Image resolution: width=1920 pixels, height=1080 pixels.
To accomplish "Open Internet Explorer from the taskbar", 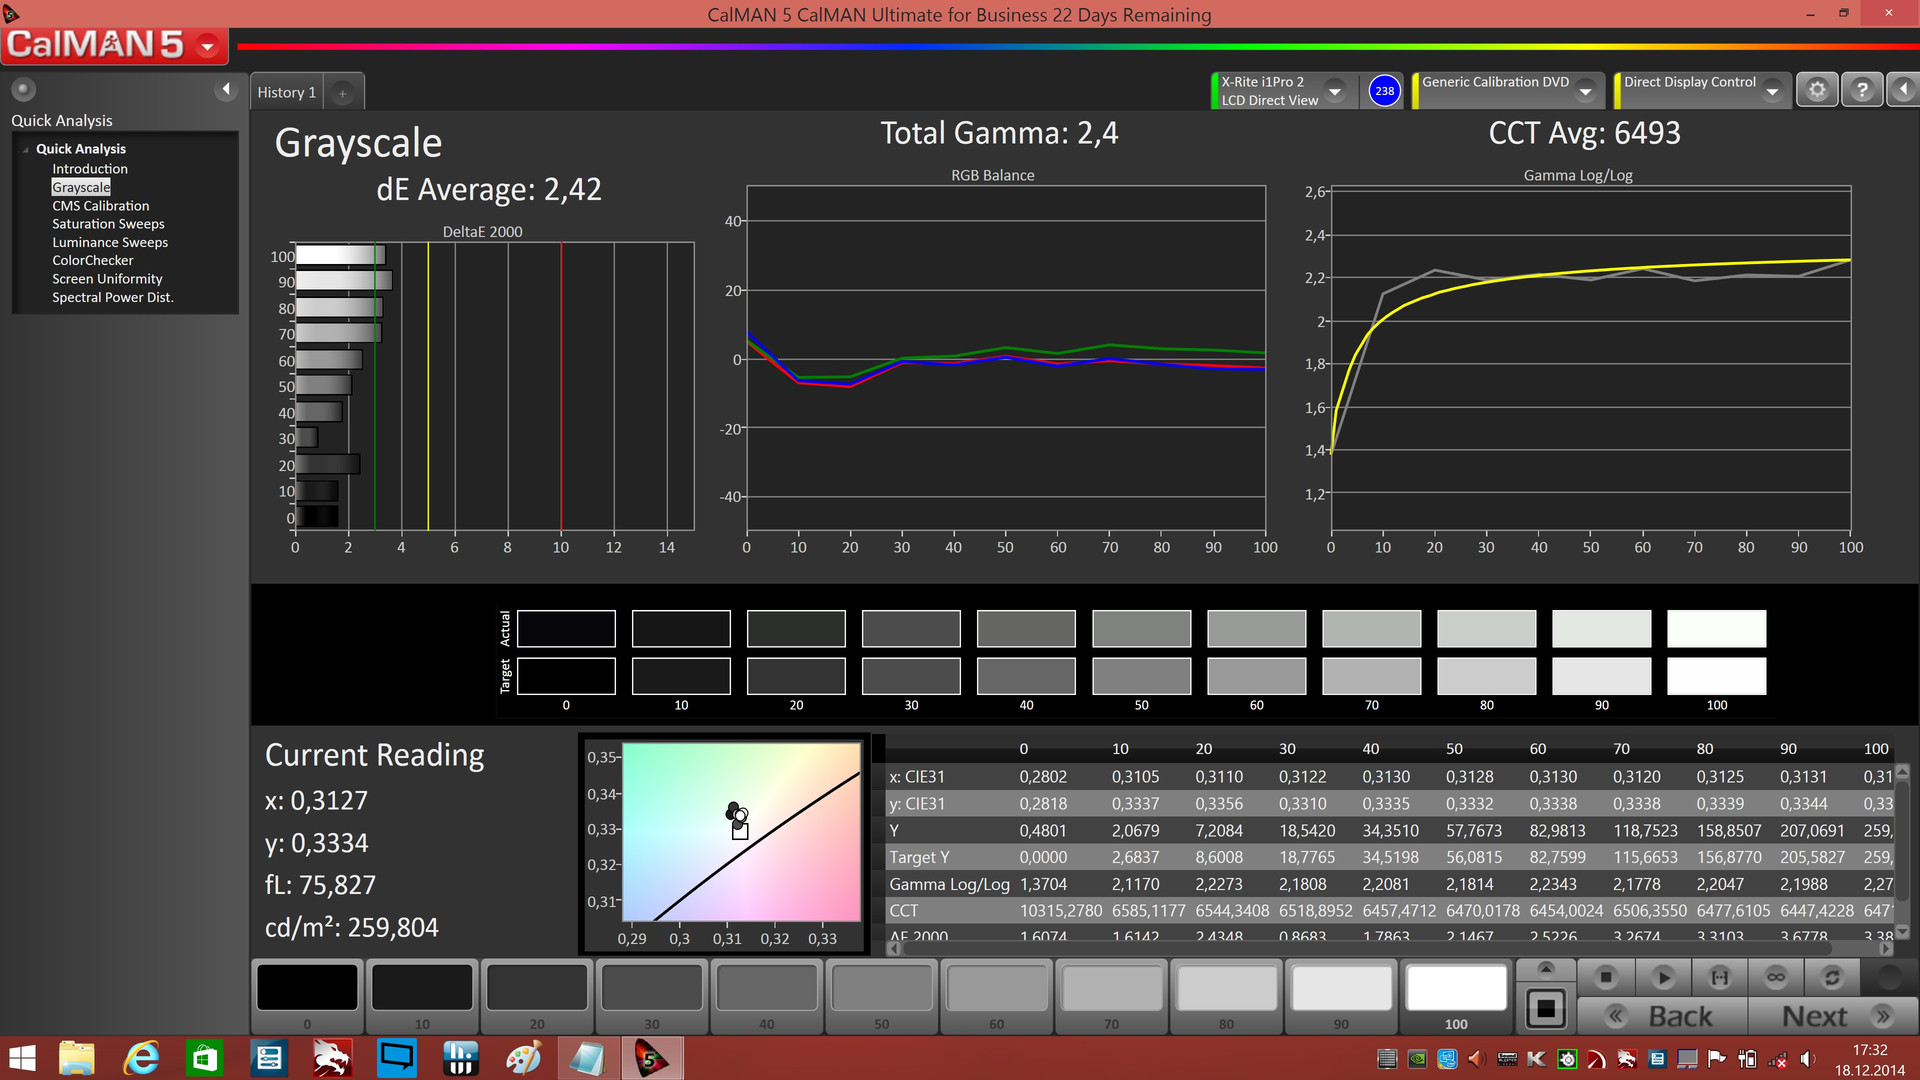I will pyautogui.click(x=141, y=1058).
